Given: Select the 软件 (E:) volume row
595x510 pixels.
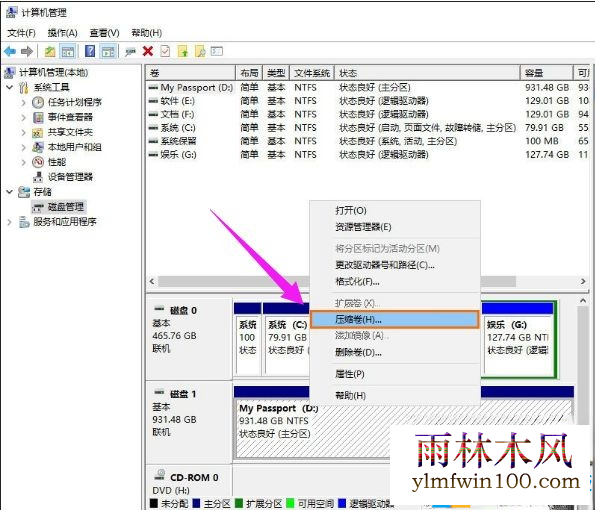Looking at the screenshot, I should 367,101.
